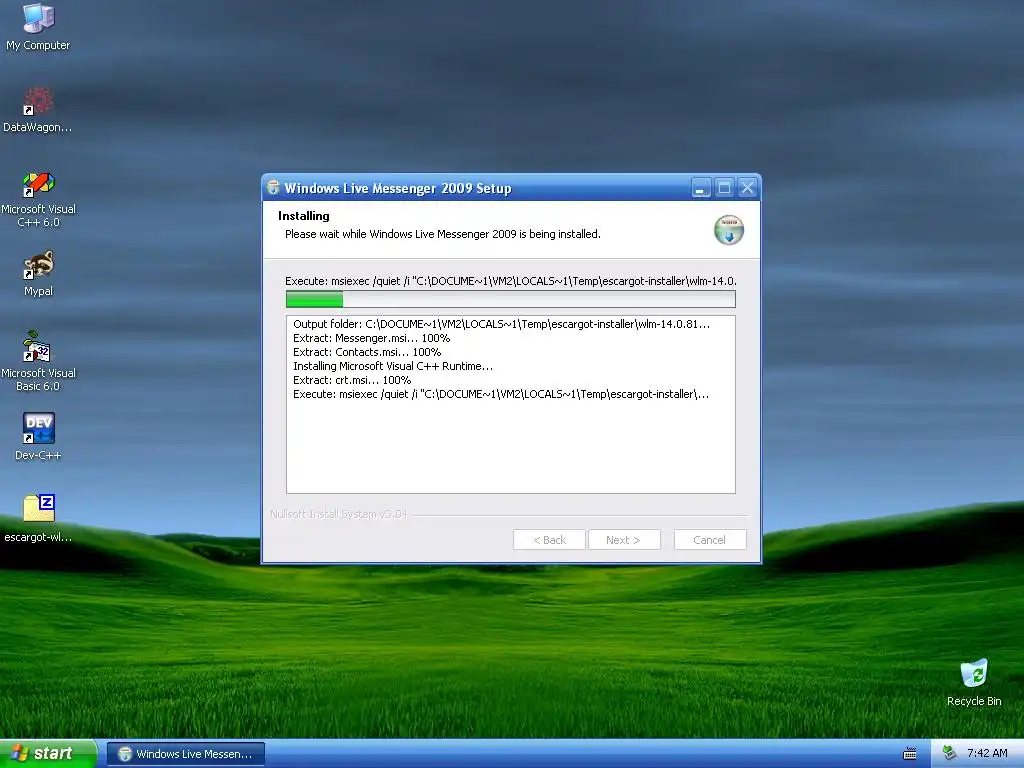Viewport: 1024px width, 768px height.
Task: Select the 'Output folder' log line
Action: click(501, 324)
